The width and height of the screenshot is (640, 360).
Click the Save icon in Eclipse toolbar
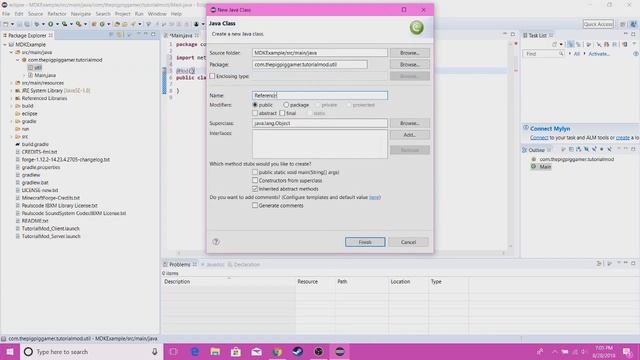coord(20,24)
